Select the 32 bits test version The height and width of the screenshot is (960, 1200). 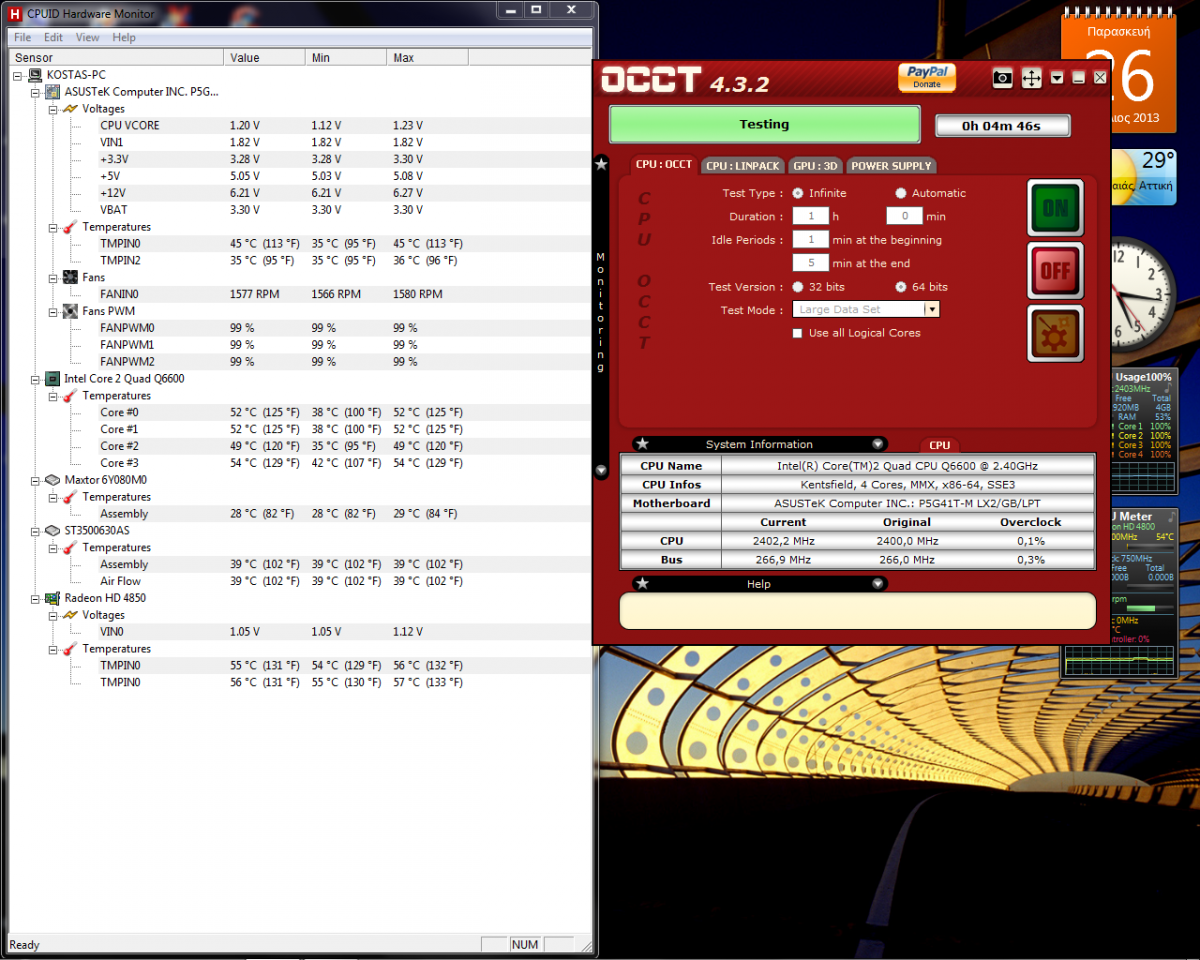[x=798, y=287]
